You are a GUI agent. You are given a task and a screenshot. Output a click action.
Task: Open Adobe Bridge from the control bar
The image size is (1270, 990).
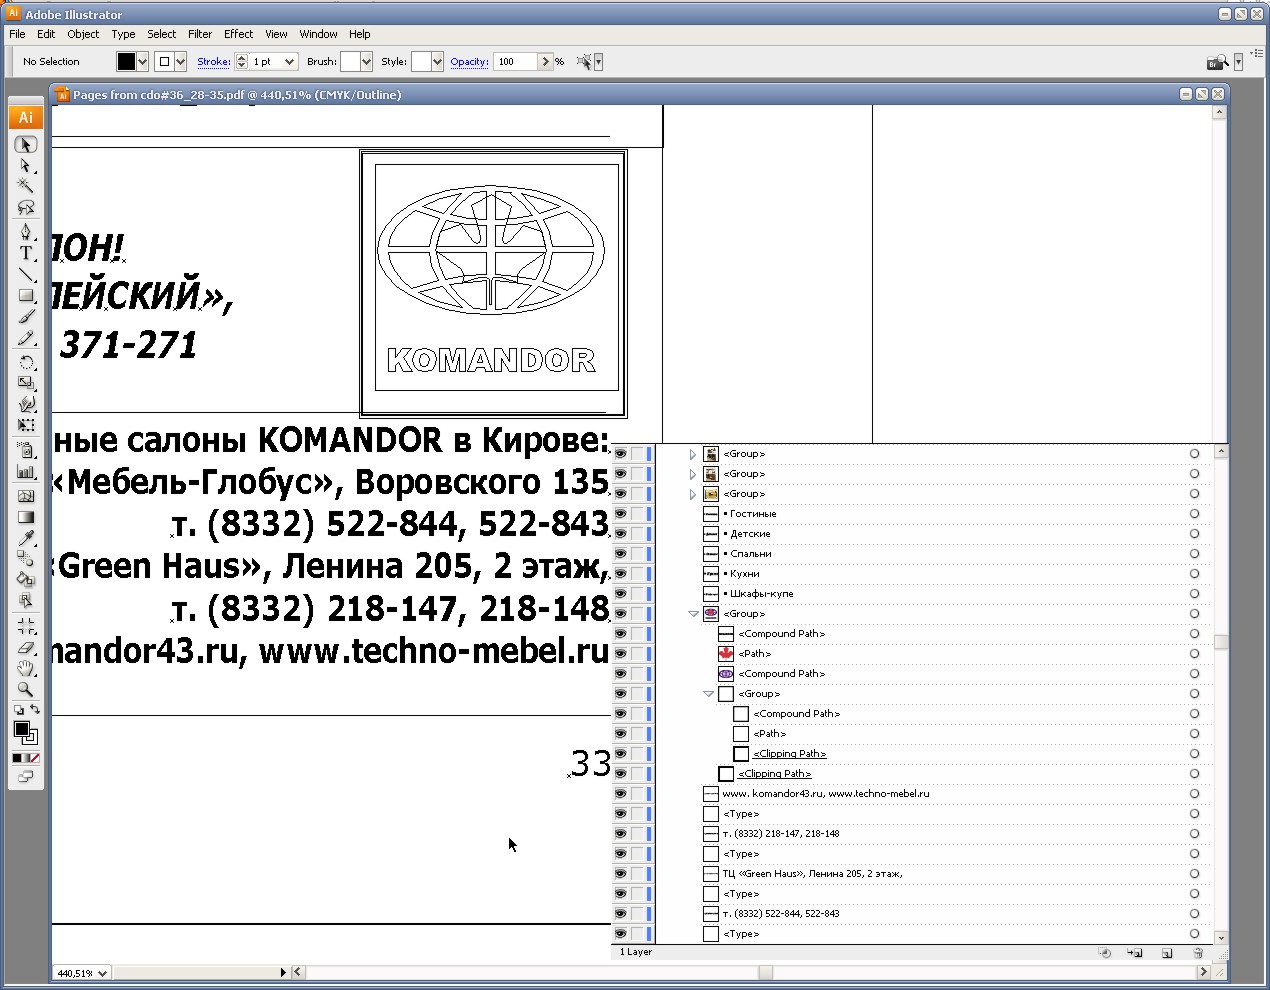tap(1216, 62)
